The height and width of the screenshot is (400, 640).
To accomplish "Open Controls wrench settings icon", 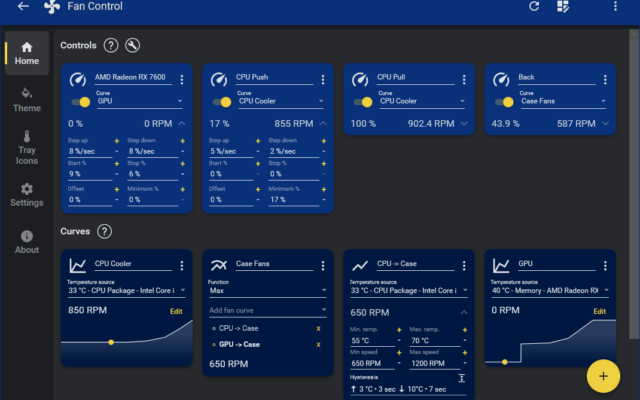I will click(132, 45).
